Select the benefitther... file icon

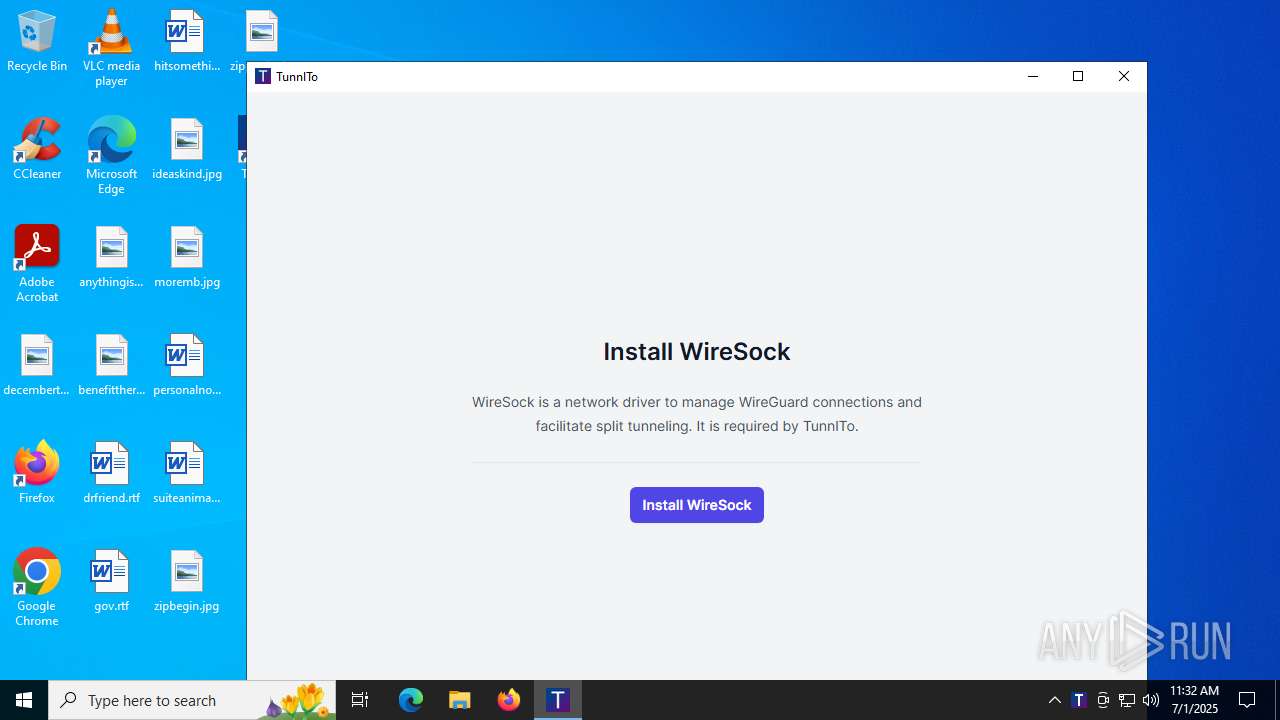(x=111, y=365)
